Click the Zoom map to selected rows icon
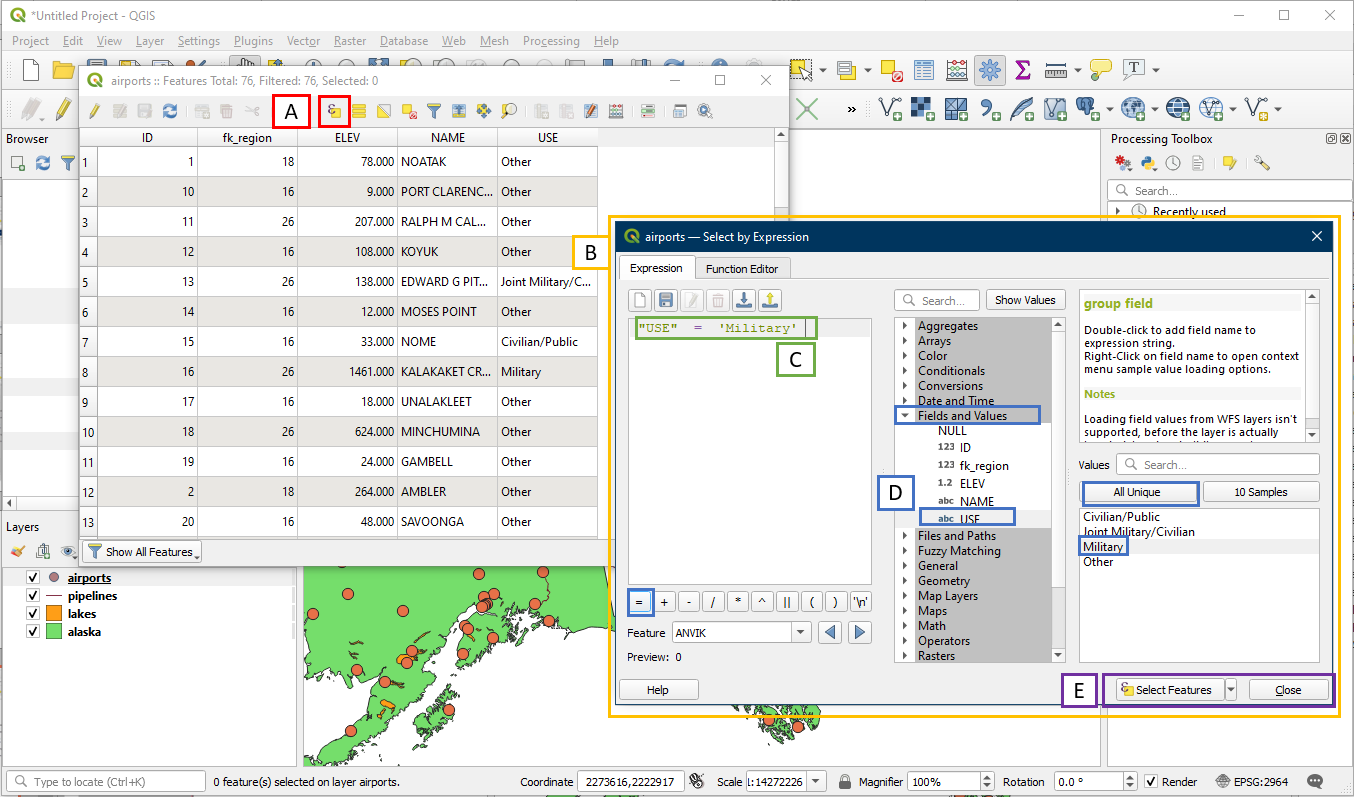The height and width of the screenshot is (797, 1354). [509, 111]
